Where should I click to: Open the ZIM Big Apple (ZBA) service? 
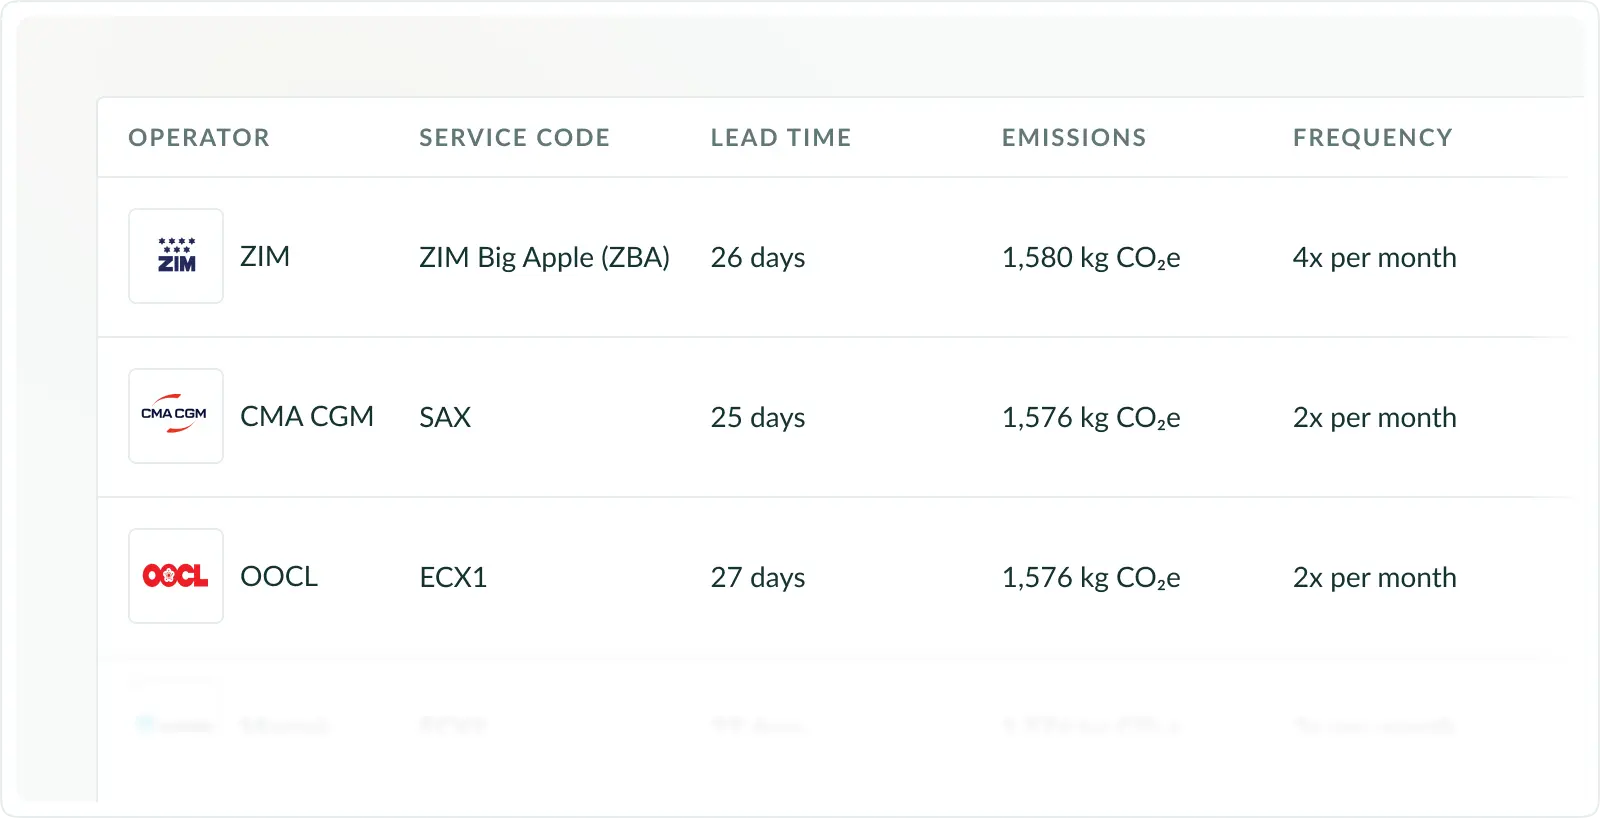[x=544, y=258]
